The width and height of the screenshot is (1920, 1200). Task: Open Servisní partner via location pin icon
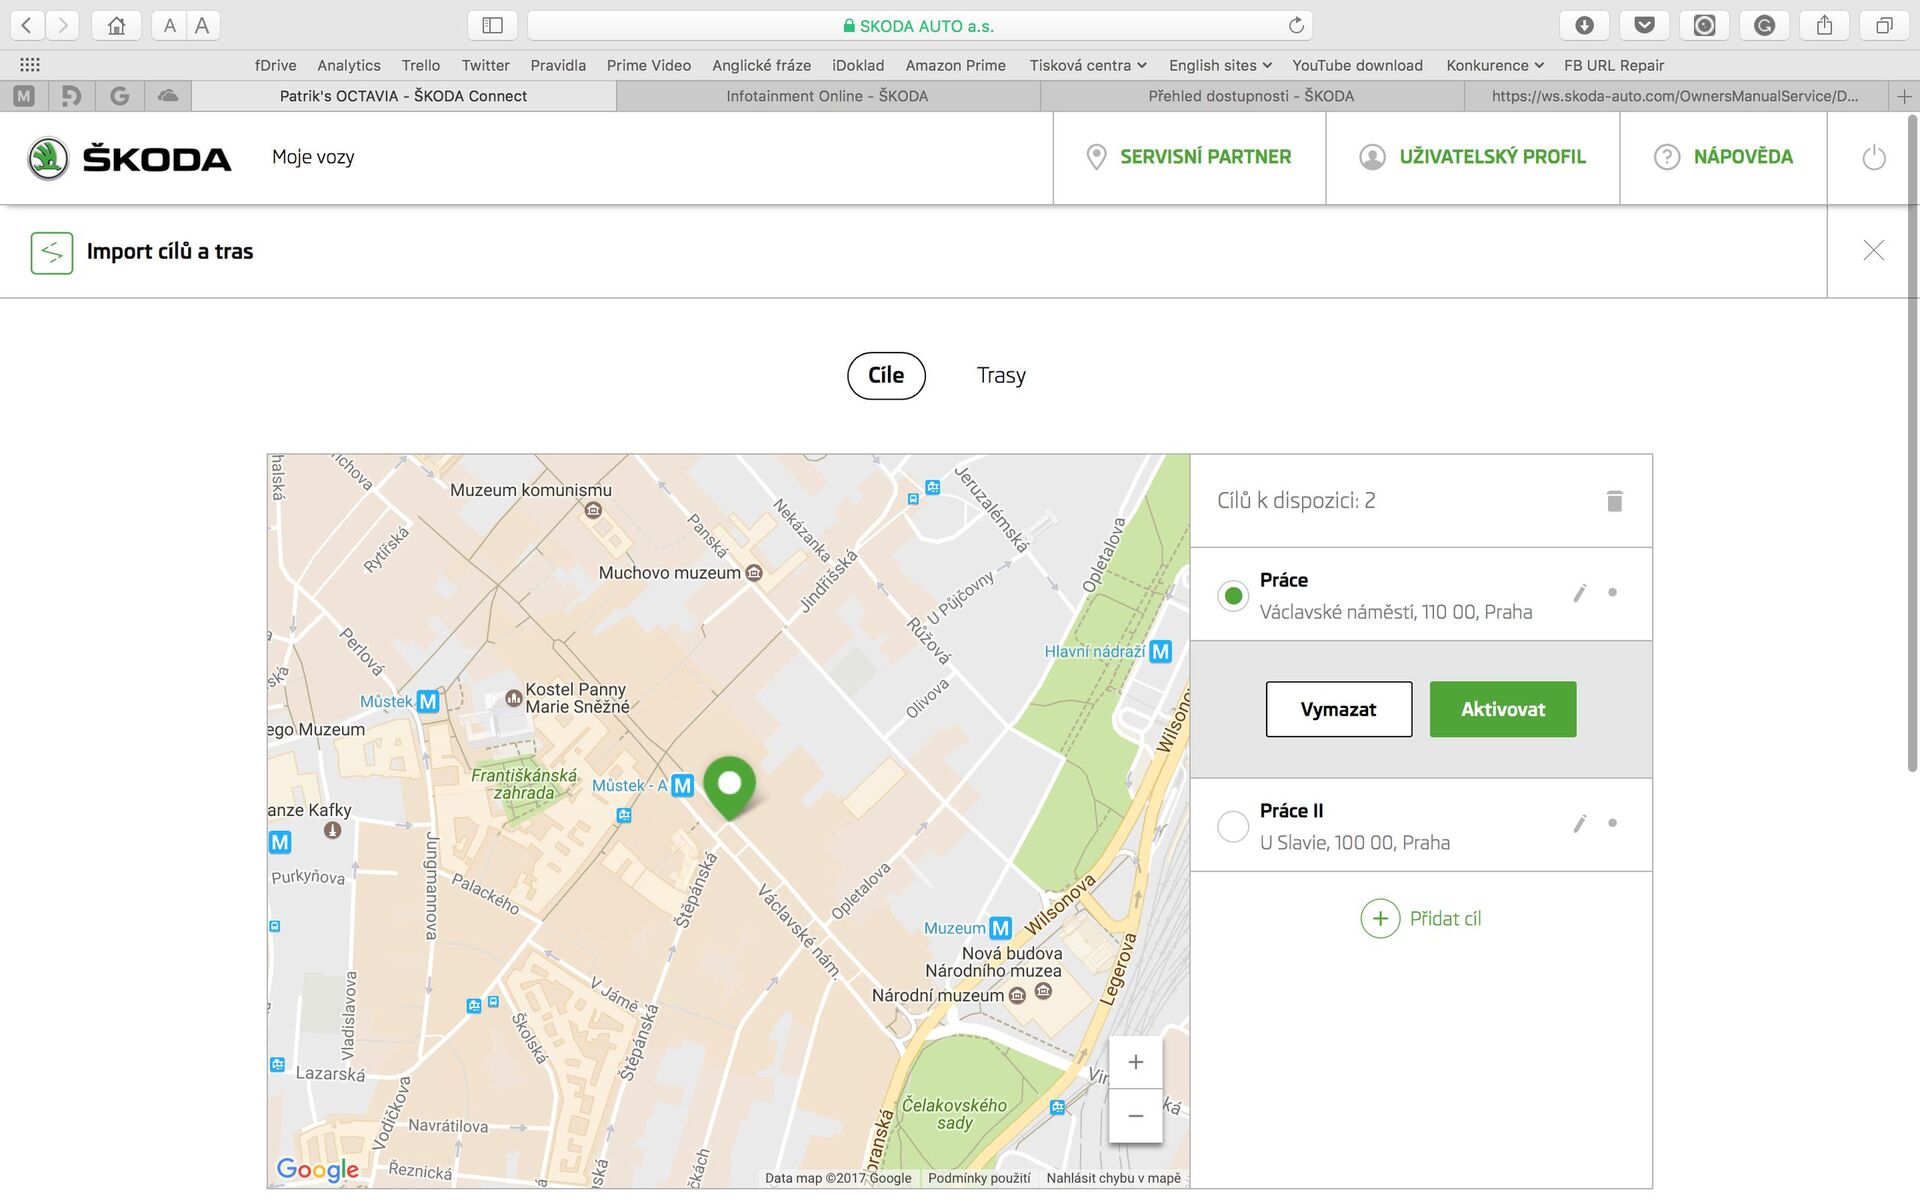click(x=1095, y=157)
